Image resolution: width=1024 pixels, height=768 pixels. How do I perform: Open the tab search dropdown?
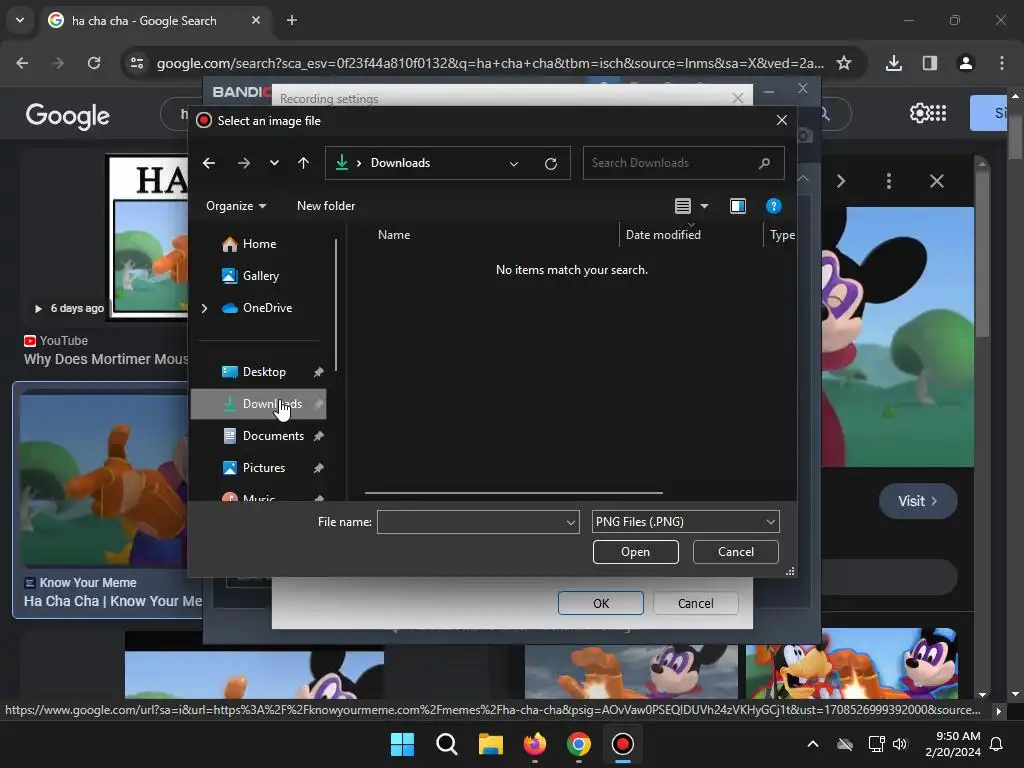(x=20, y=20)
